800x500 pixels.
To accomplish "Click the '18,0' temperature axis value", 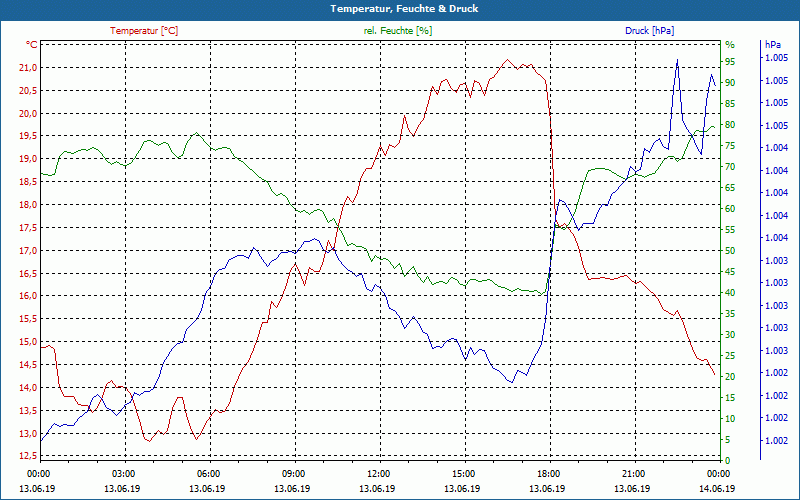I will (x=28, y=205).
